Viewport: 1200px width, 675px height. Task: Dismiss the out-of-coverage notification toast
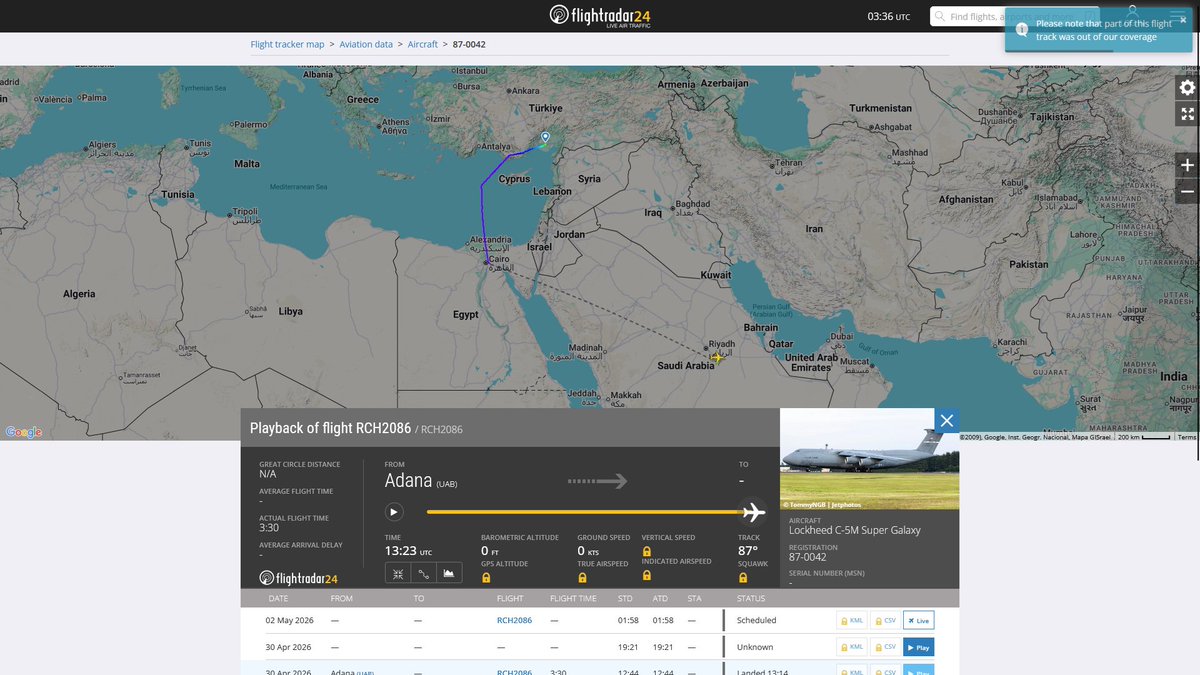click(x=1183, y=19)
